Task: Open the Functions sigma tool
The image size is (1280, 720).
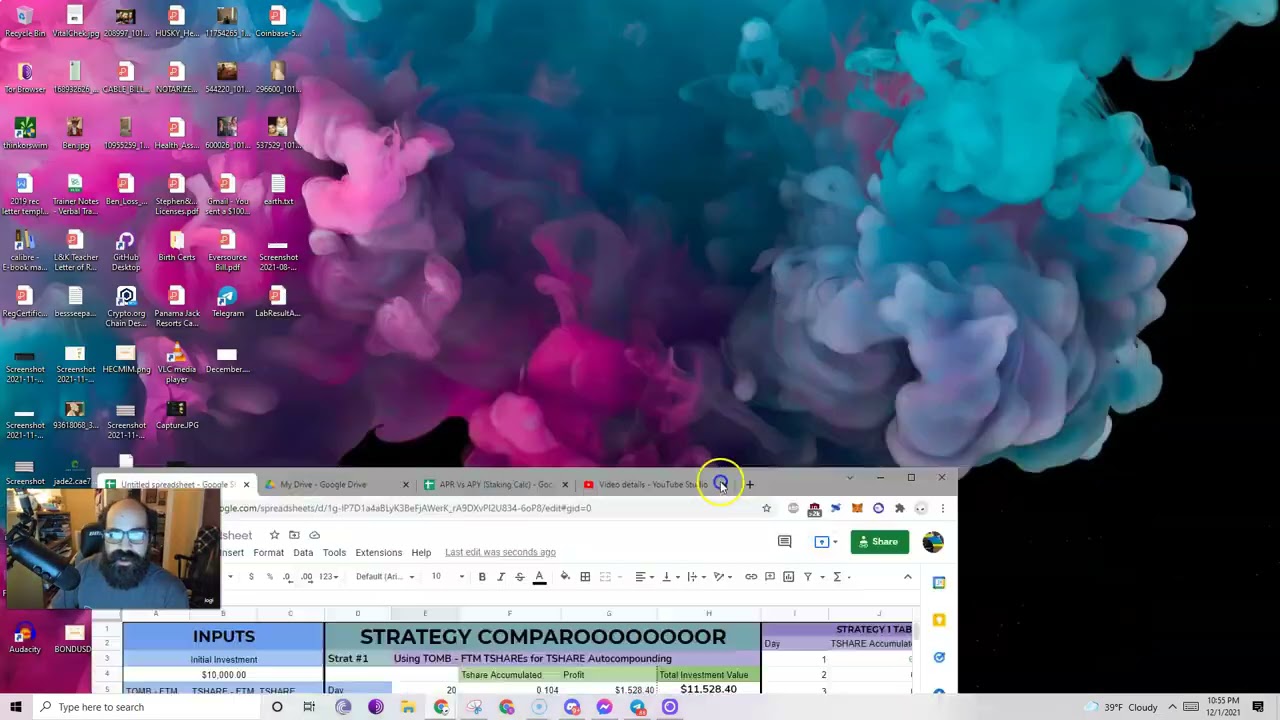Action: point(837,576)
